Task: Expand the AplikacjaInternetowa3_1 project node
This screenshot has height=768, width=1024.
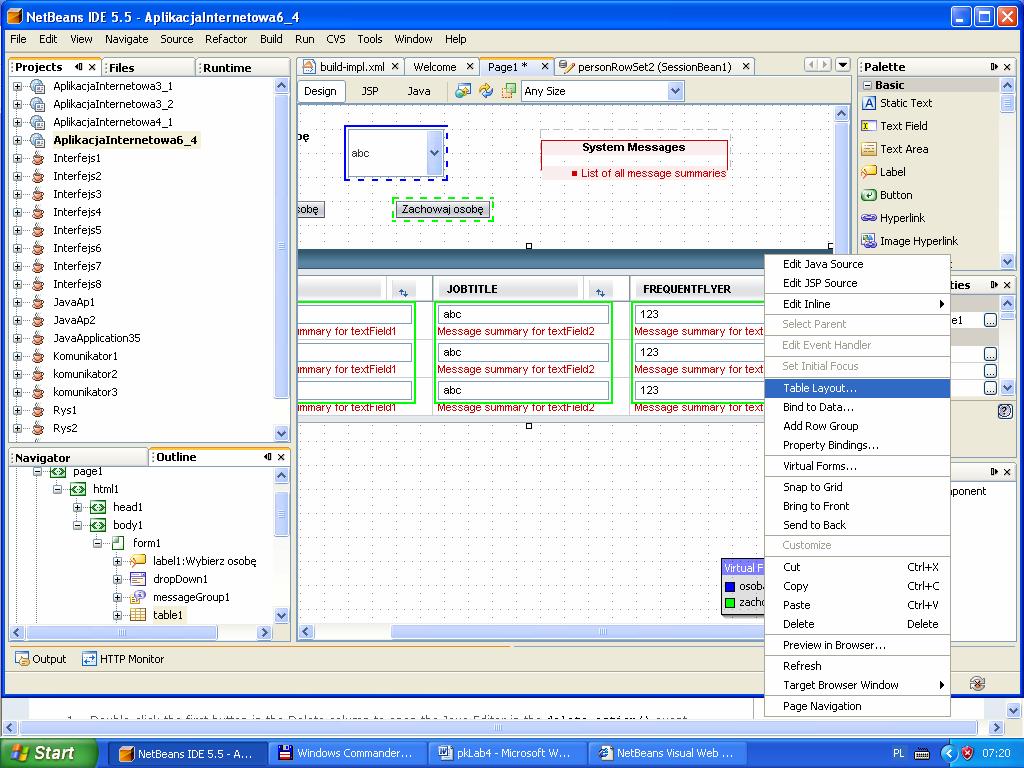Action: coord(18,86)
